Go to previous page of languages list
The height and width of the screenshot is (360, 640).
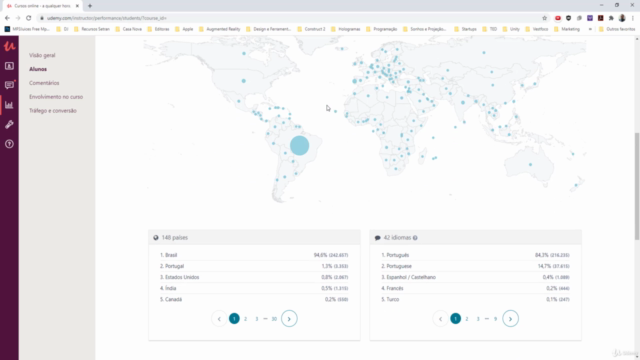[x=440, y=319]
